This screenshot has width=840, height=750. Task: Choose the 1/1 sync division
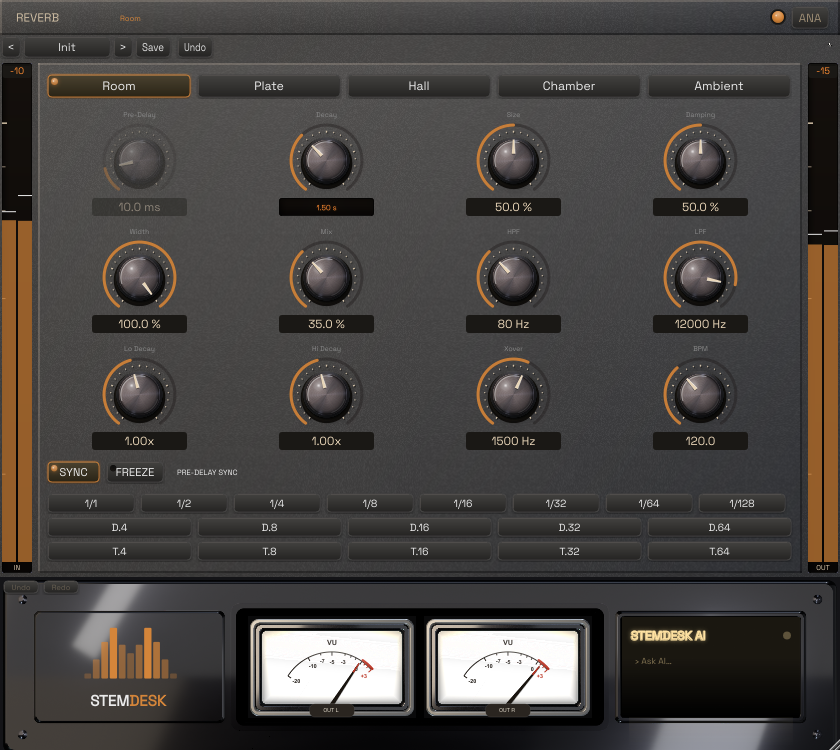(91, 504)
